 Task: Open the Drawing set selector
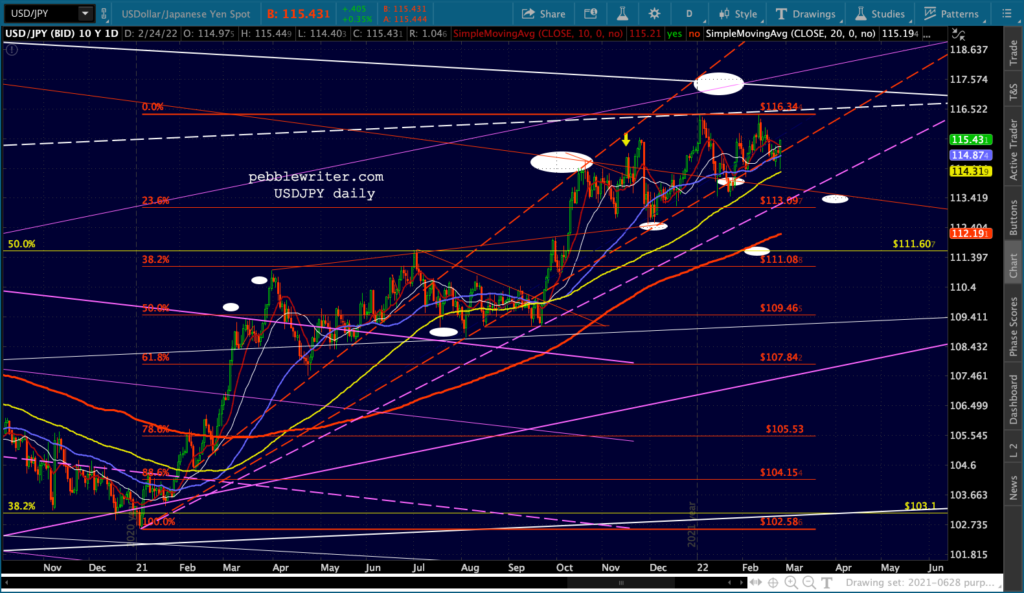(x=922, y=582)
